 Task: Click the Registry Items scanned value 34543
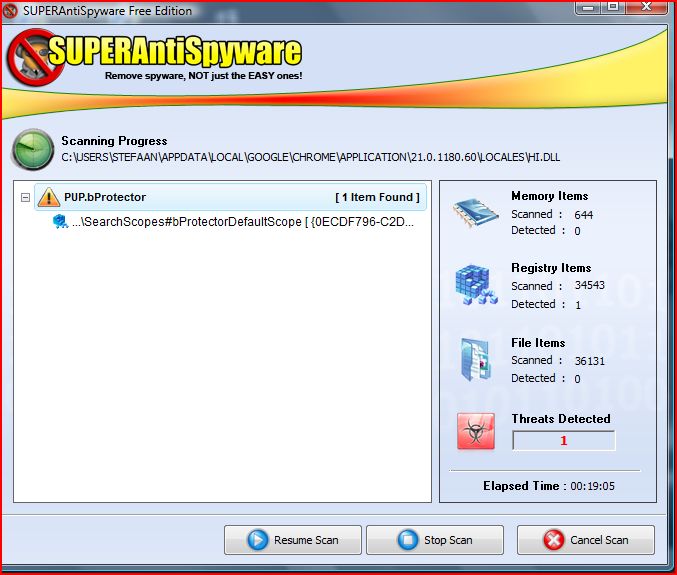[x=589, y=285]
